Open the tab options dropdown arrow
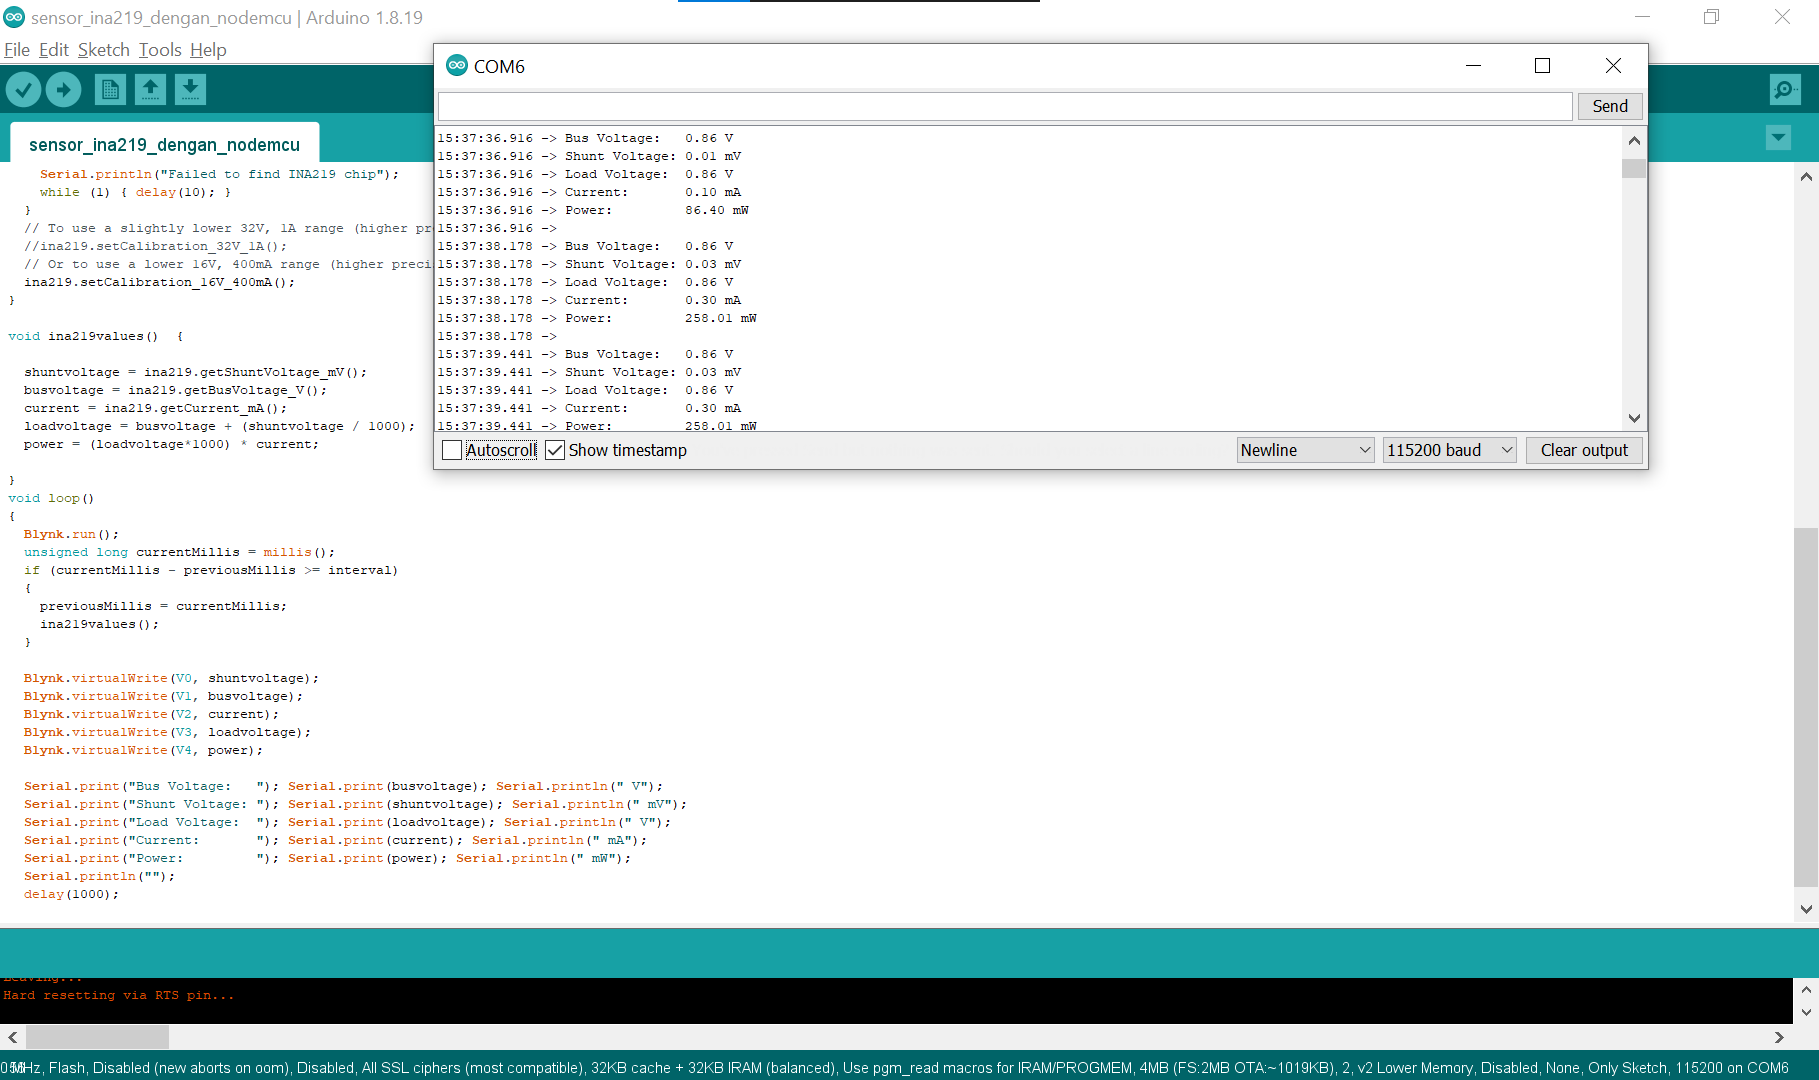 tap(1778, 138)
